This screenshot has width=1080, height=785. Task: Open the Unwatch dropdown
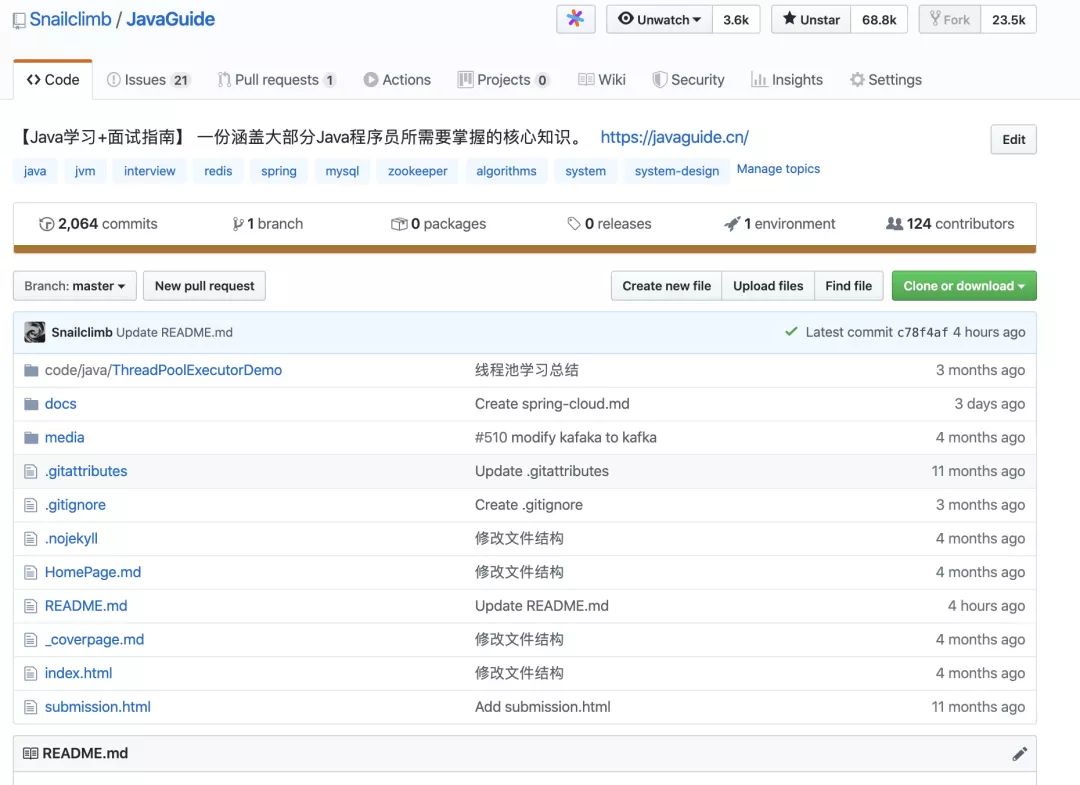point(659,19)
